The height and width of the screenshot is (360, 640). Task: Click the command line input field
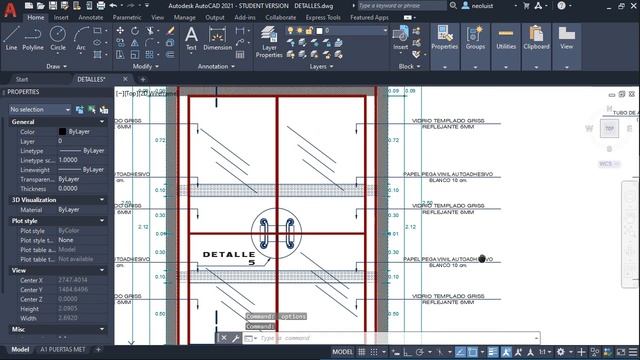point(396,338)
